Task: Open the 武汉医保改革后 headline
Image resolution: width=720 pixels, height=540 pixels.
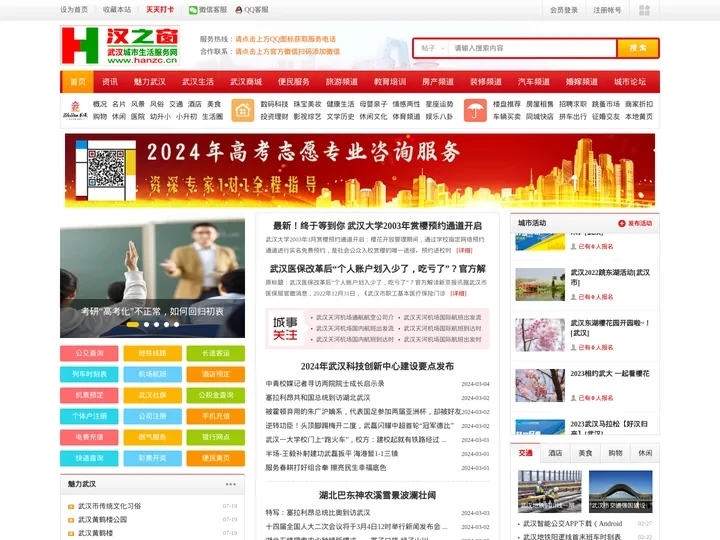Action: [x=377, y=269]
